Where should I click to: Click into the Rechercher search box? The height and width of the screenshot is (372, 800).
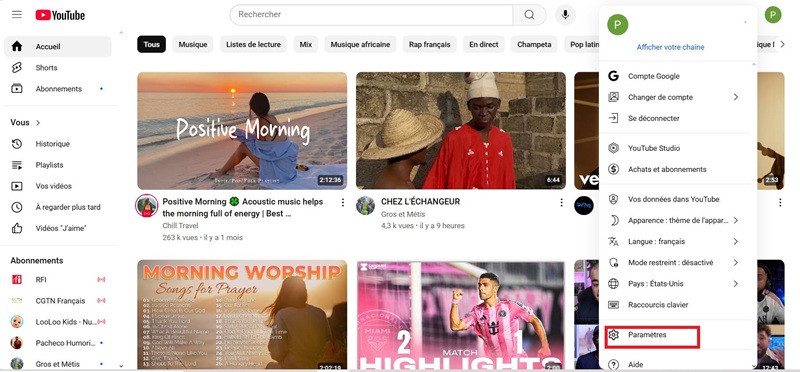(371, 15)
